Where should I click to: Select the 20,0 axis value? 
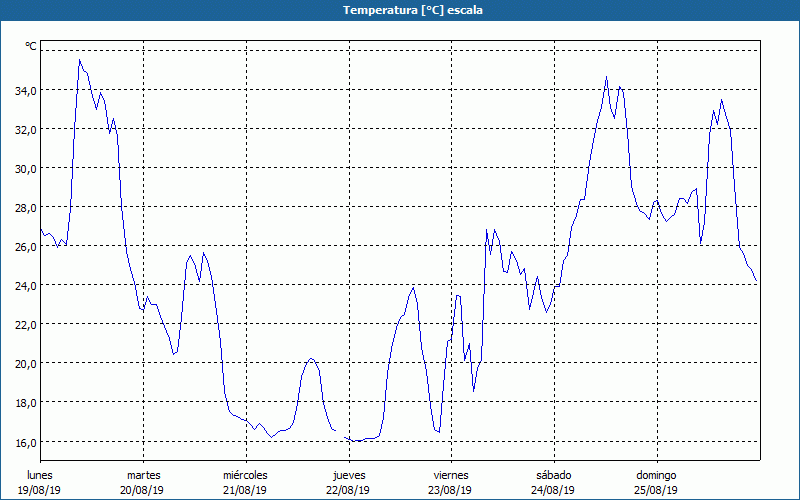click(x=26, y=364)
